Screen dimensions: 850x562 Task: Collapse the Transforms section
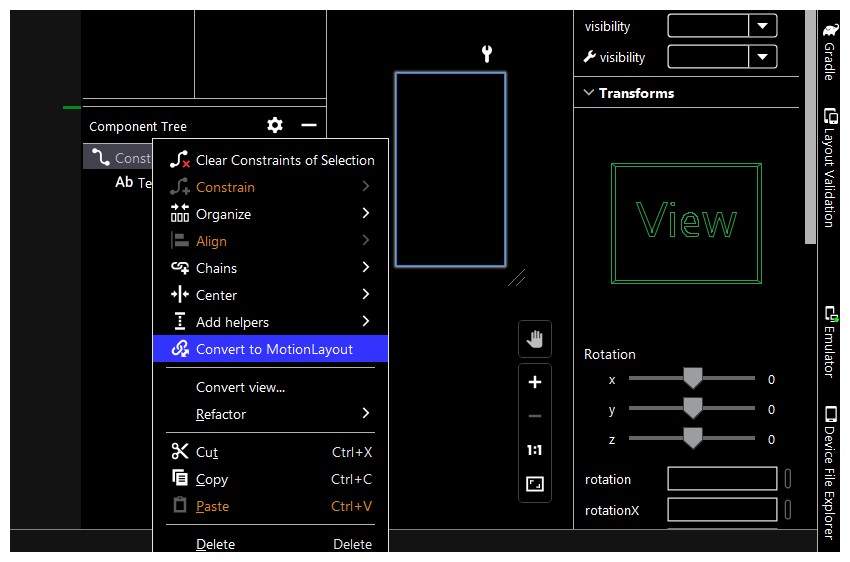tap(589, 93)
